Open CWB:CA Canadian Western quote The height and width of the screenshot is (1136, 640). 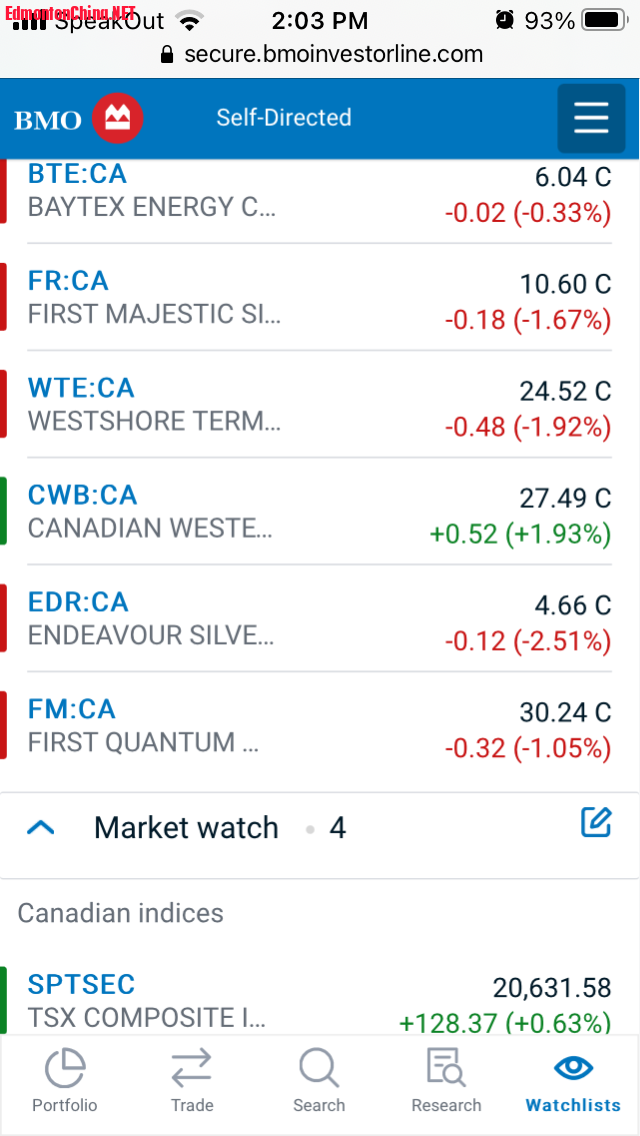click(x=150, y=511)
